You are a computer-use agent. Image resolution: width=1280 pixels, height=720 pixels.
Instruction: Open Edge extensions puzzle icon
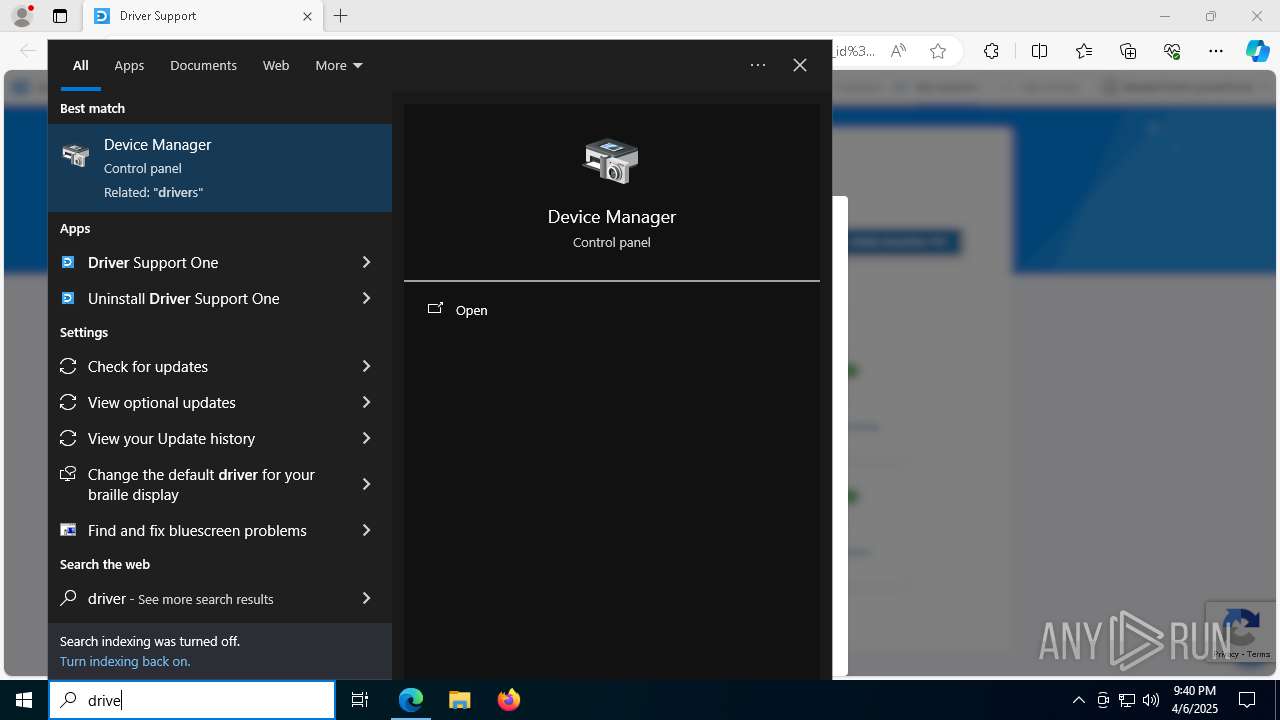[991, 51]
